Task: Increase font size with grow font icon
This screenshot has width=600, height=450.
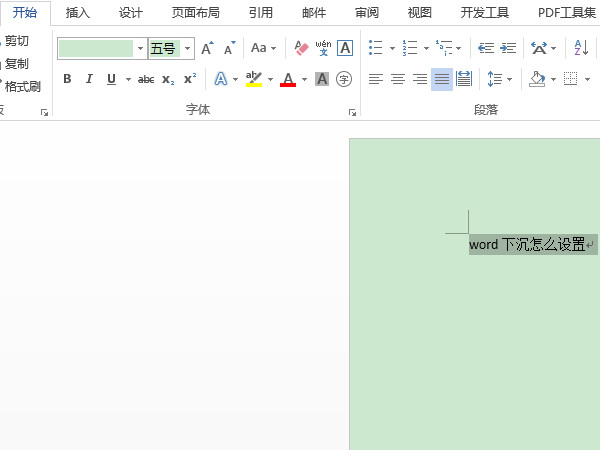Action: [207, 48]
